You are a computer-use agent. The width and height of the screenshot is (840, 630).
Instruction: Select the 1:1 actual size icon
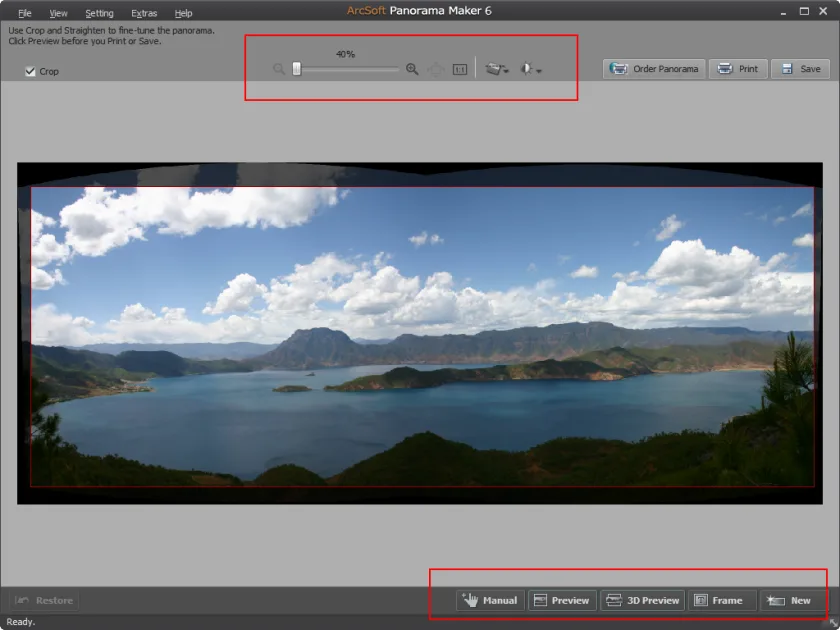(x=460, y=70)
